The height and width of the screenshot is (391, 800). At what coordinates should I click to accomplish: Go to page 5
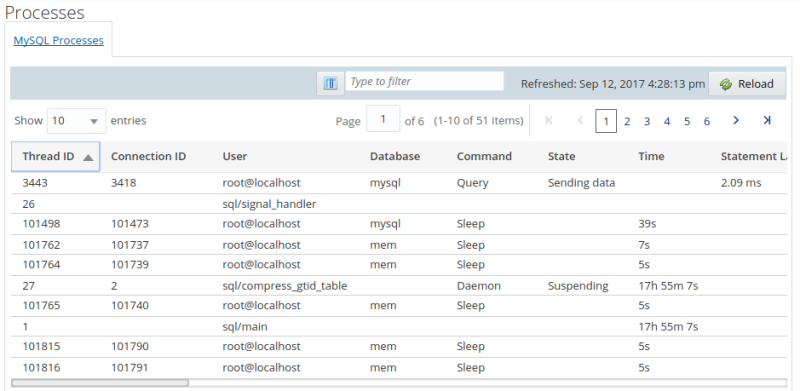click(687, 121)
